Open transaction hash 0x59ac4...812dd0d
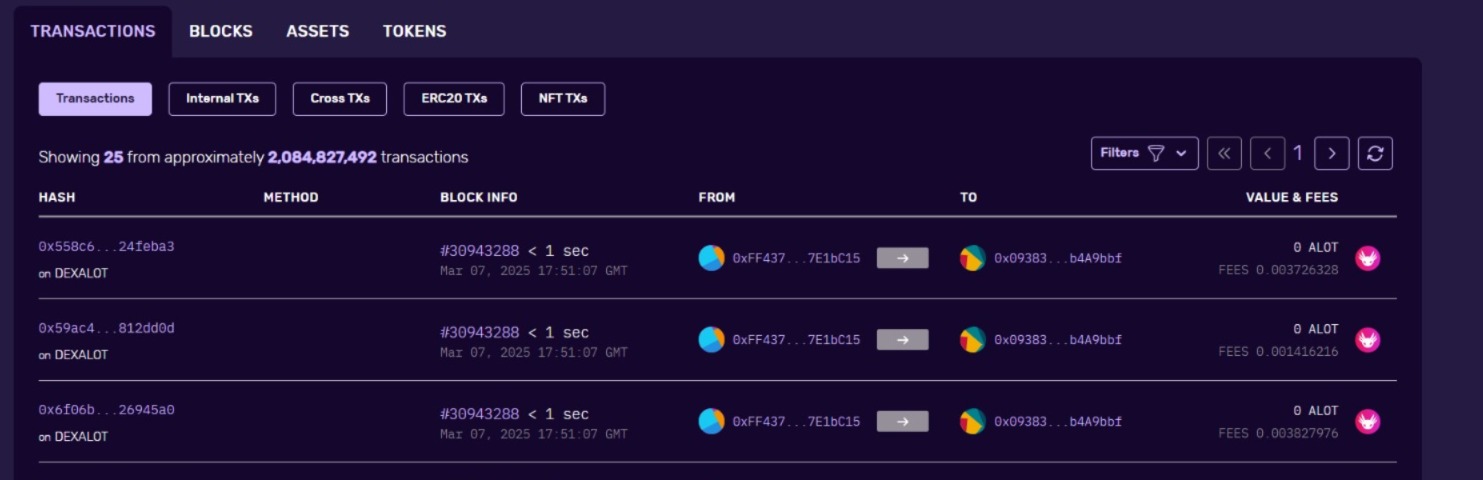The width and height of the screenshot is (1483, 480). click(x=106, y=328)
